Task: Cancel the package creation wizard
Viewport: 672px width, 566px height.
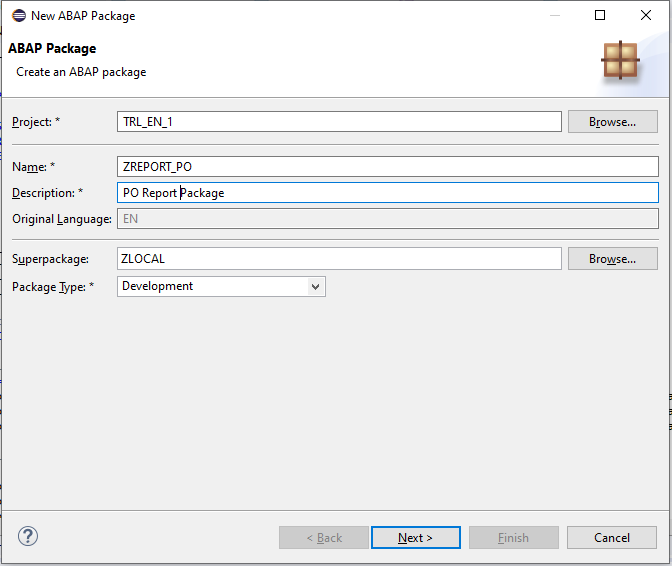Action: click(612, 537)
